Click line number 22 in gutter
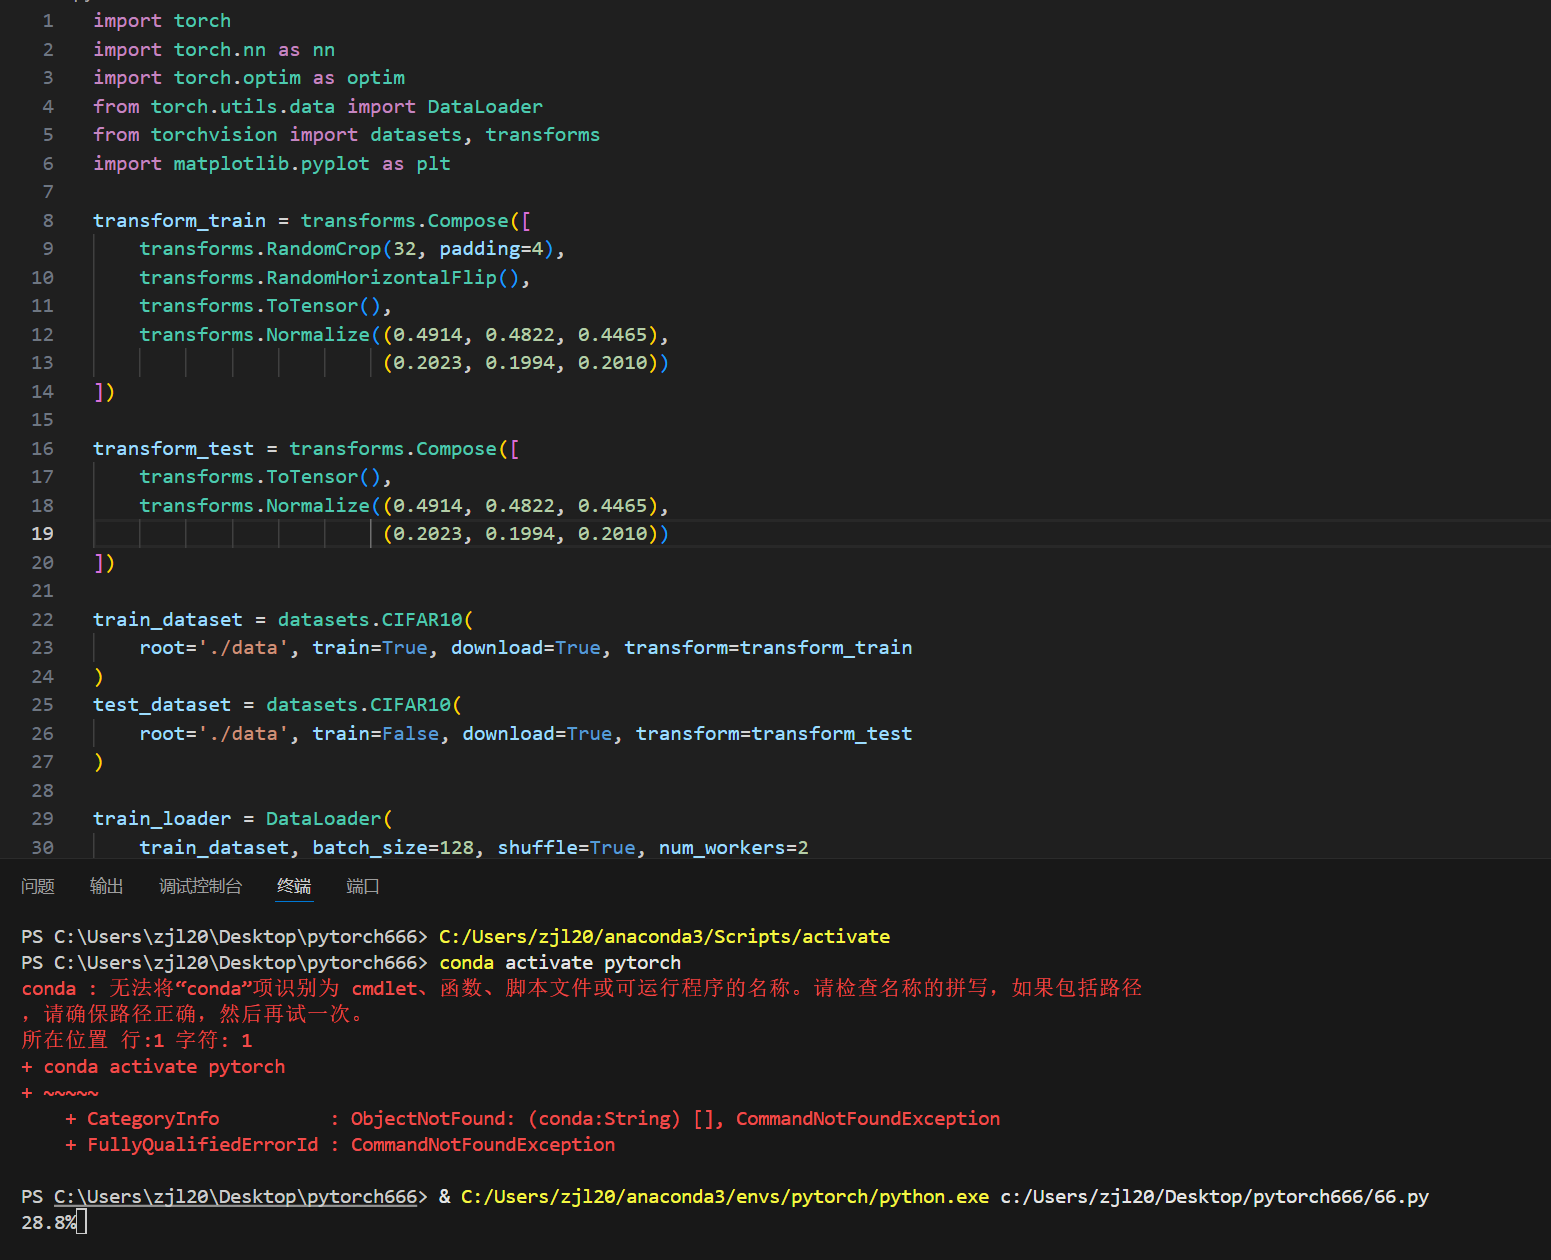The width and height of the screenshot is (1551, 1260). pos(42,620)
